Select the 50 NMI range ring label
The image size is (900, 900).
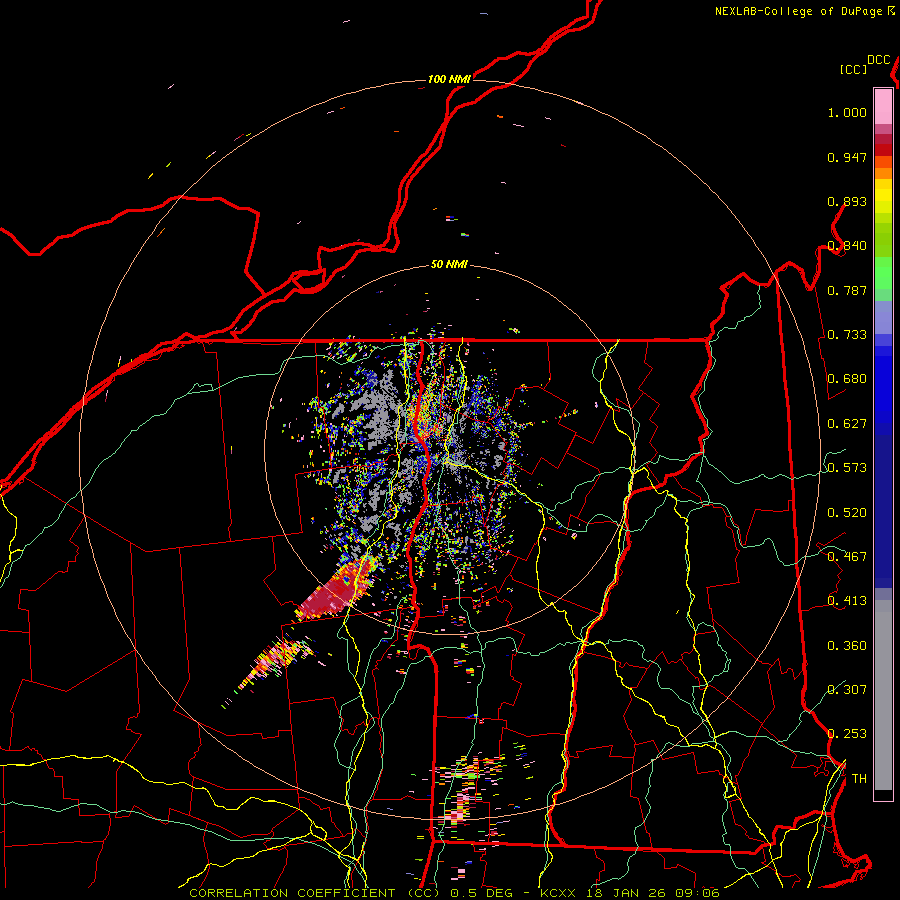point(449,265)
